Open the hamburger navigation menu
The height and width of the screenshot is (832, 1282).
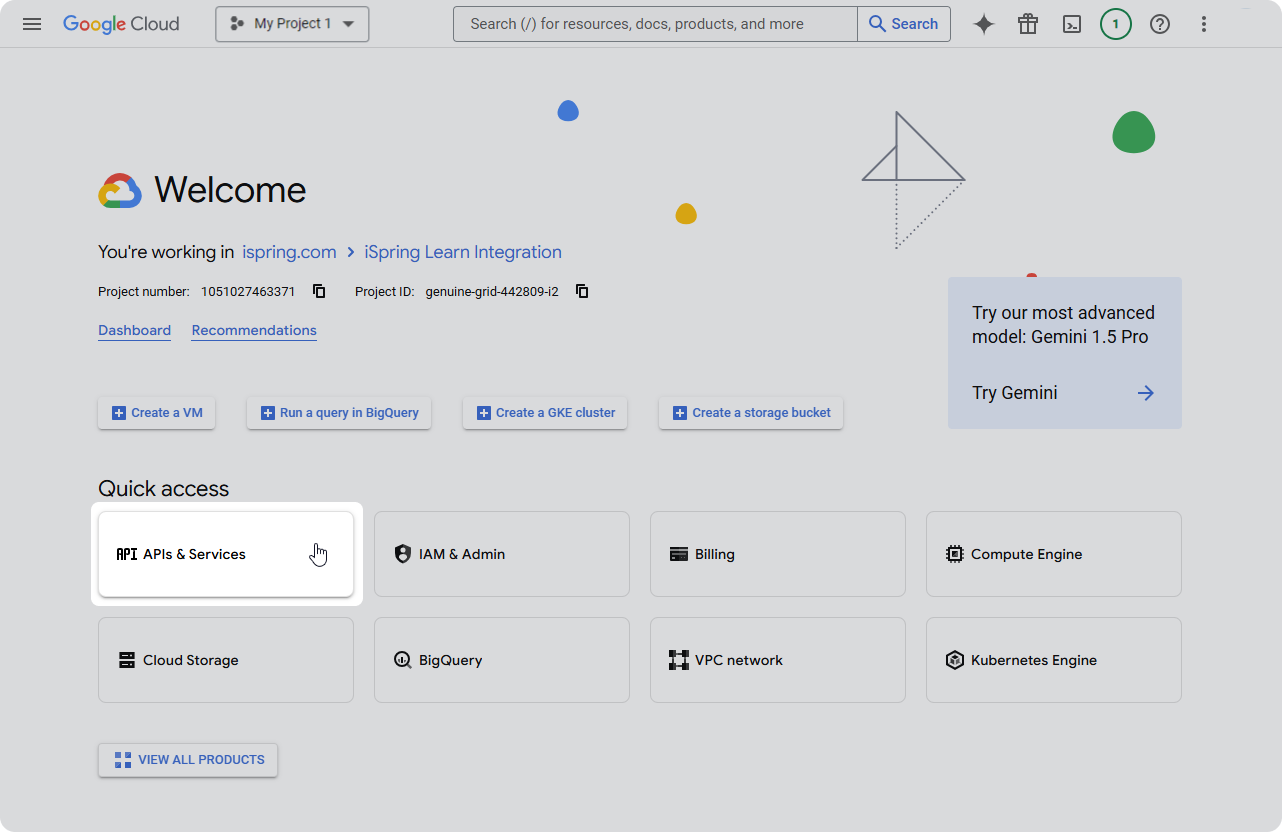(x=32, y=24)
